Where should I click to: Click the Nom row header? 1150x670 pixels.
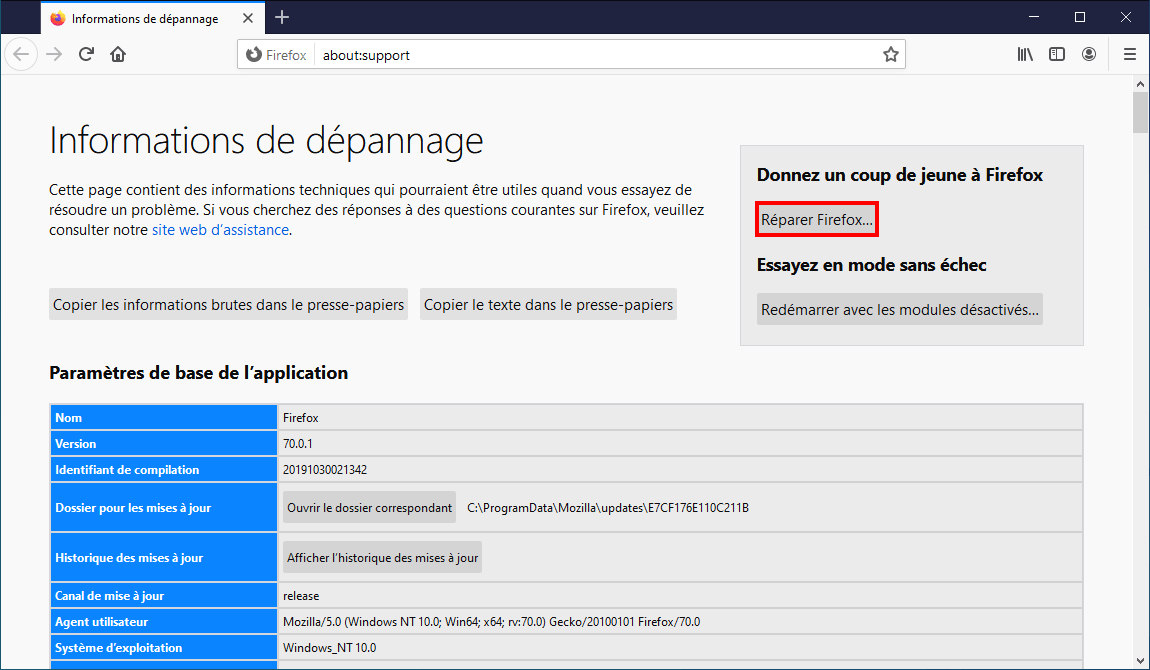tap(164, 417)
